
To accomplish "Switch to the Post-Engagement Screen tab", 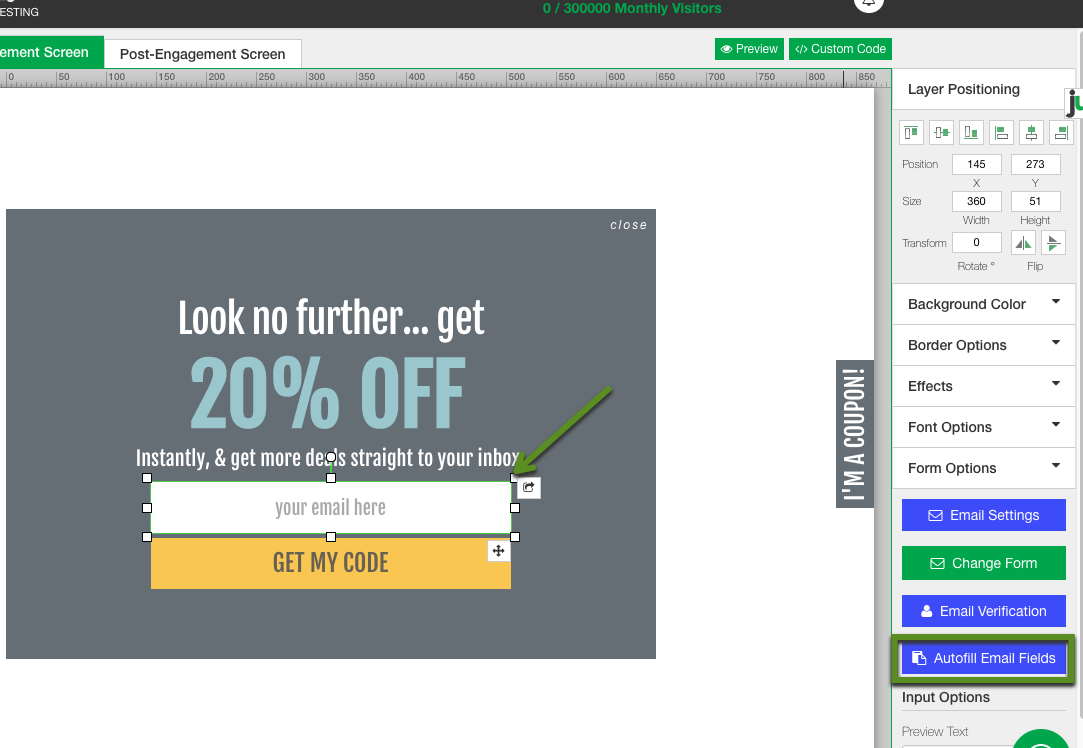I will 202,54.
